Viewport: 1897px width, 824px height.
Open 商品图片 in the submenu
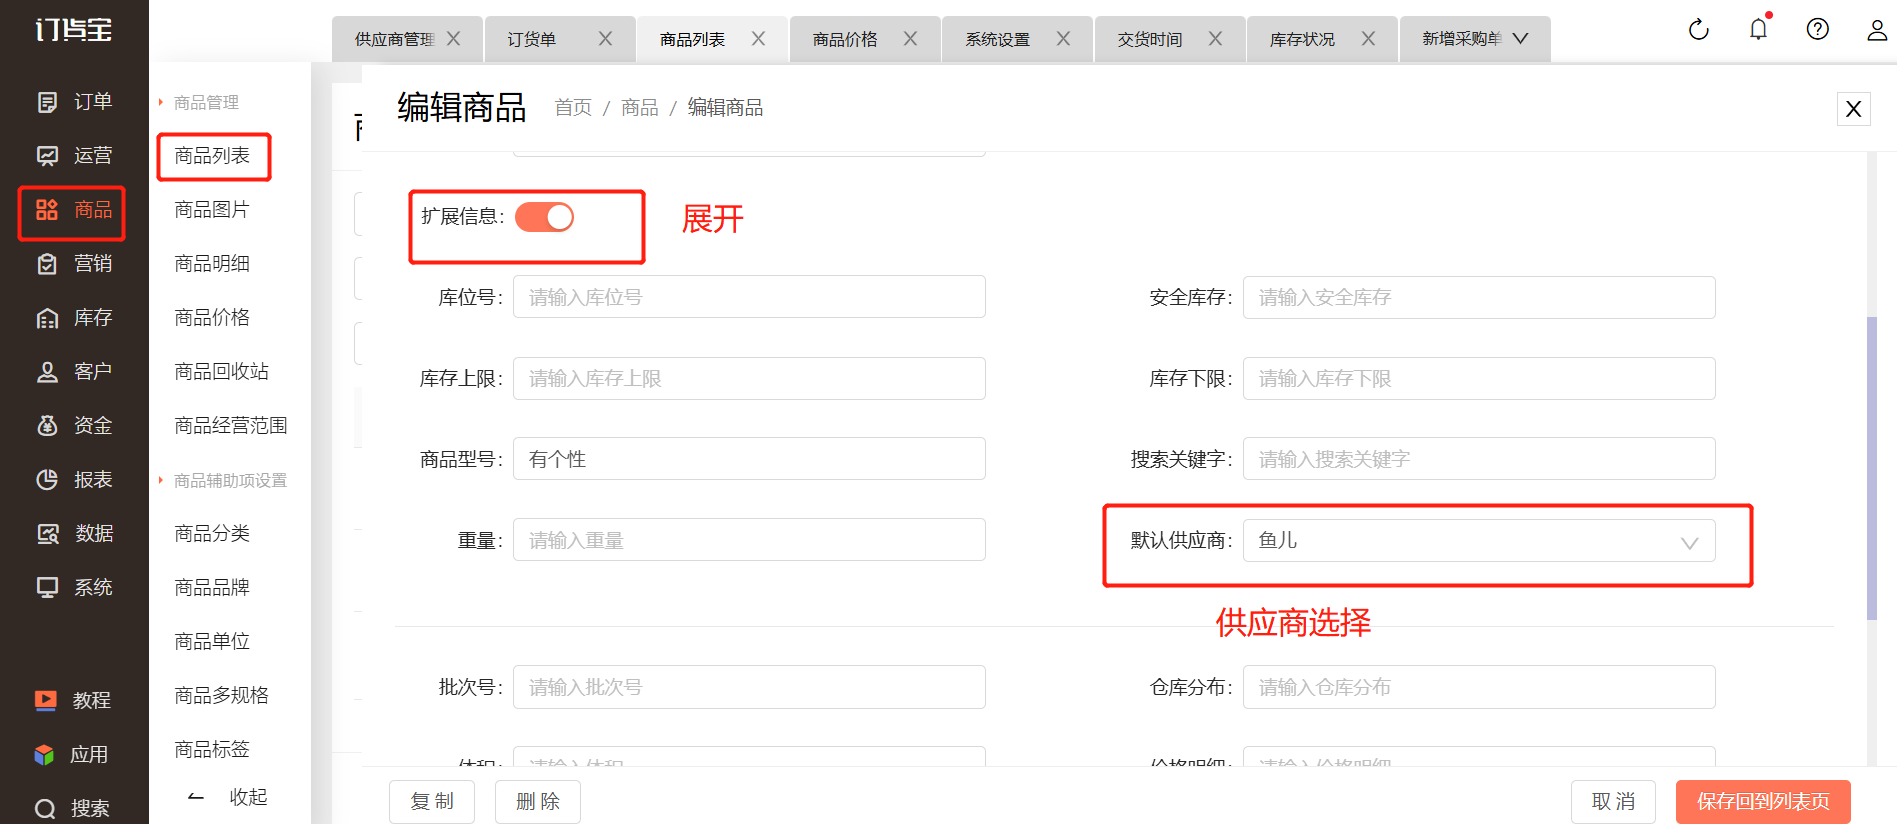click(212, 210)
